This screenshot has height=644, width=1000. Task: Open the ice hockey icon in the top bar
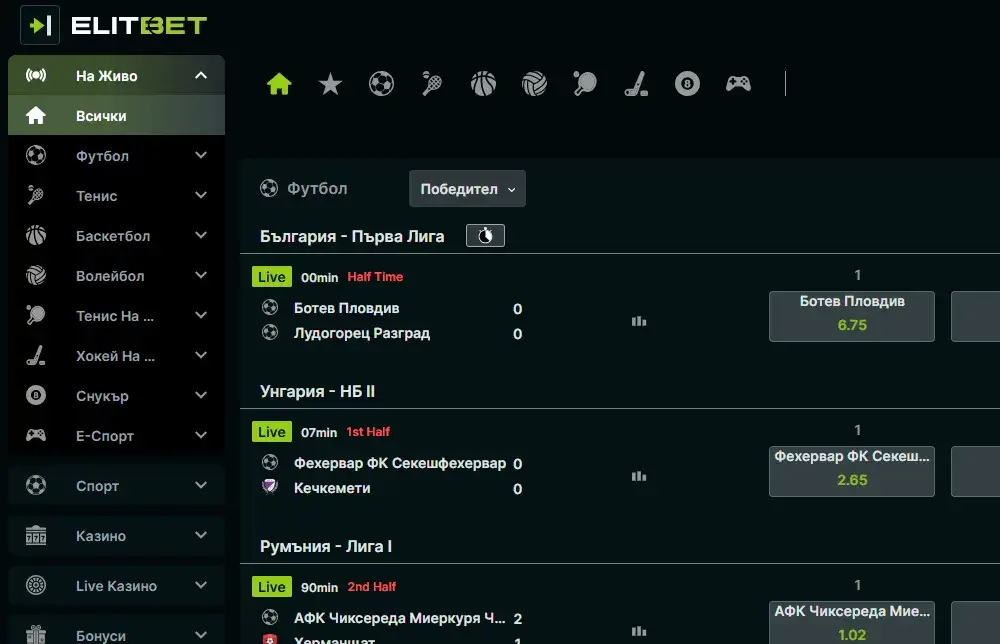tap(636, 84)
